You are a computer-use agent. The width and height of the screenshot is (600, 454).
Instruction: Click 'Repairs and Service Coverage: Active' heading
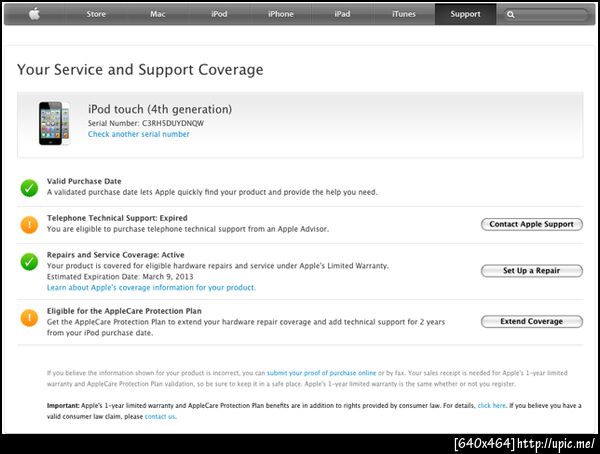coord(116,255)
